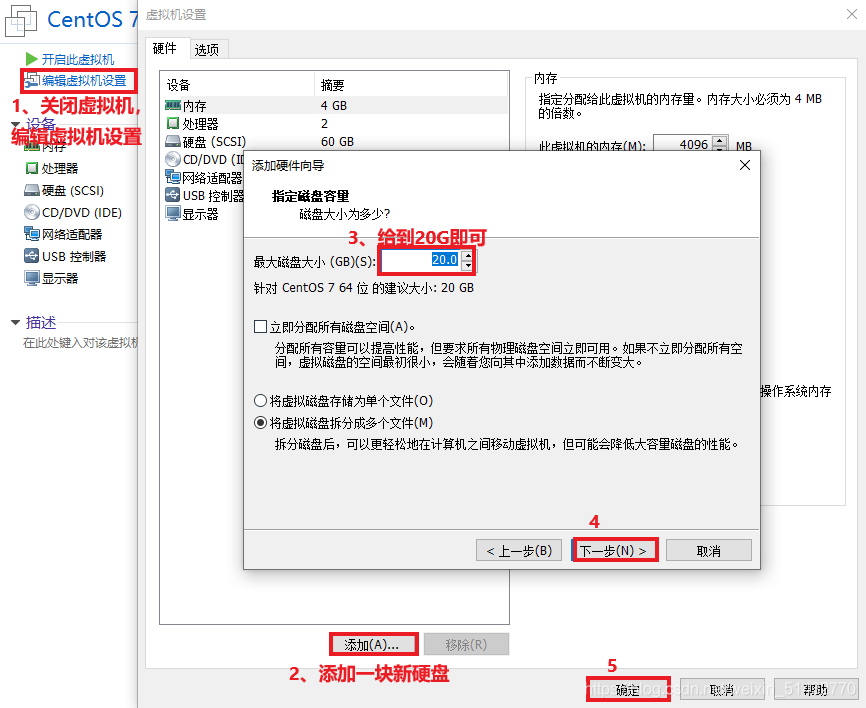This screenshot has height=708, width=866.
Task: Click the 内存 memory chip icon in settings device list
Action: tap(173, 105)
